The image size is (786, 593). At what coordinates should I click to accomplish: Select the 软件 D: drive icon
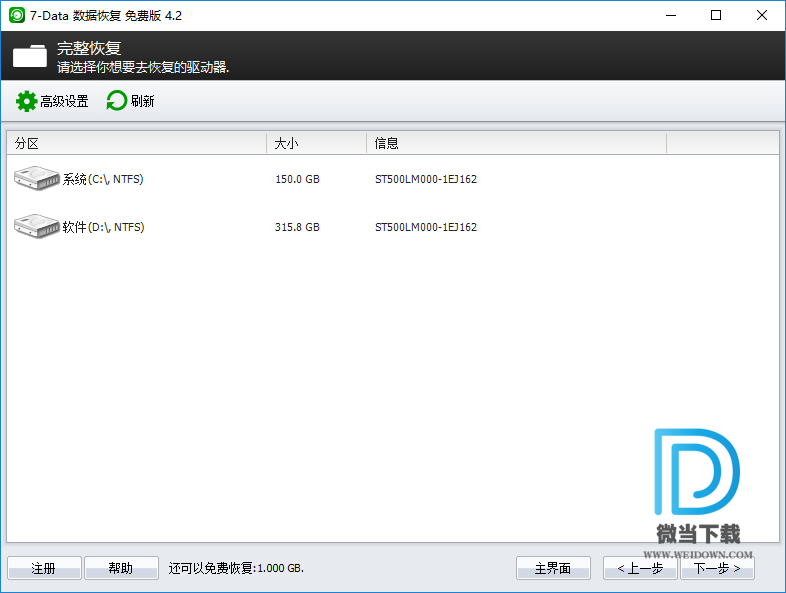[x=36, y=227]
